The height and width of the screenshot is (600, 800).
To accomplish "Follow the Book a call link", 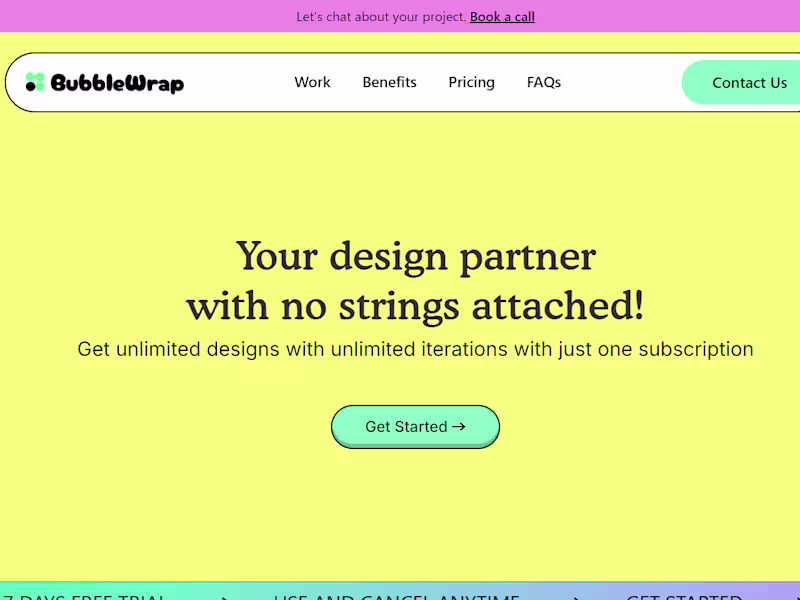I will [x=502, y=17].
